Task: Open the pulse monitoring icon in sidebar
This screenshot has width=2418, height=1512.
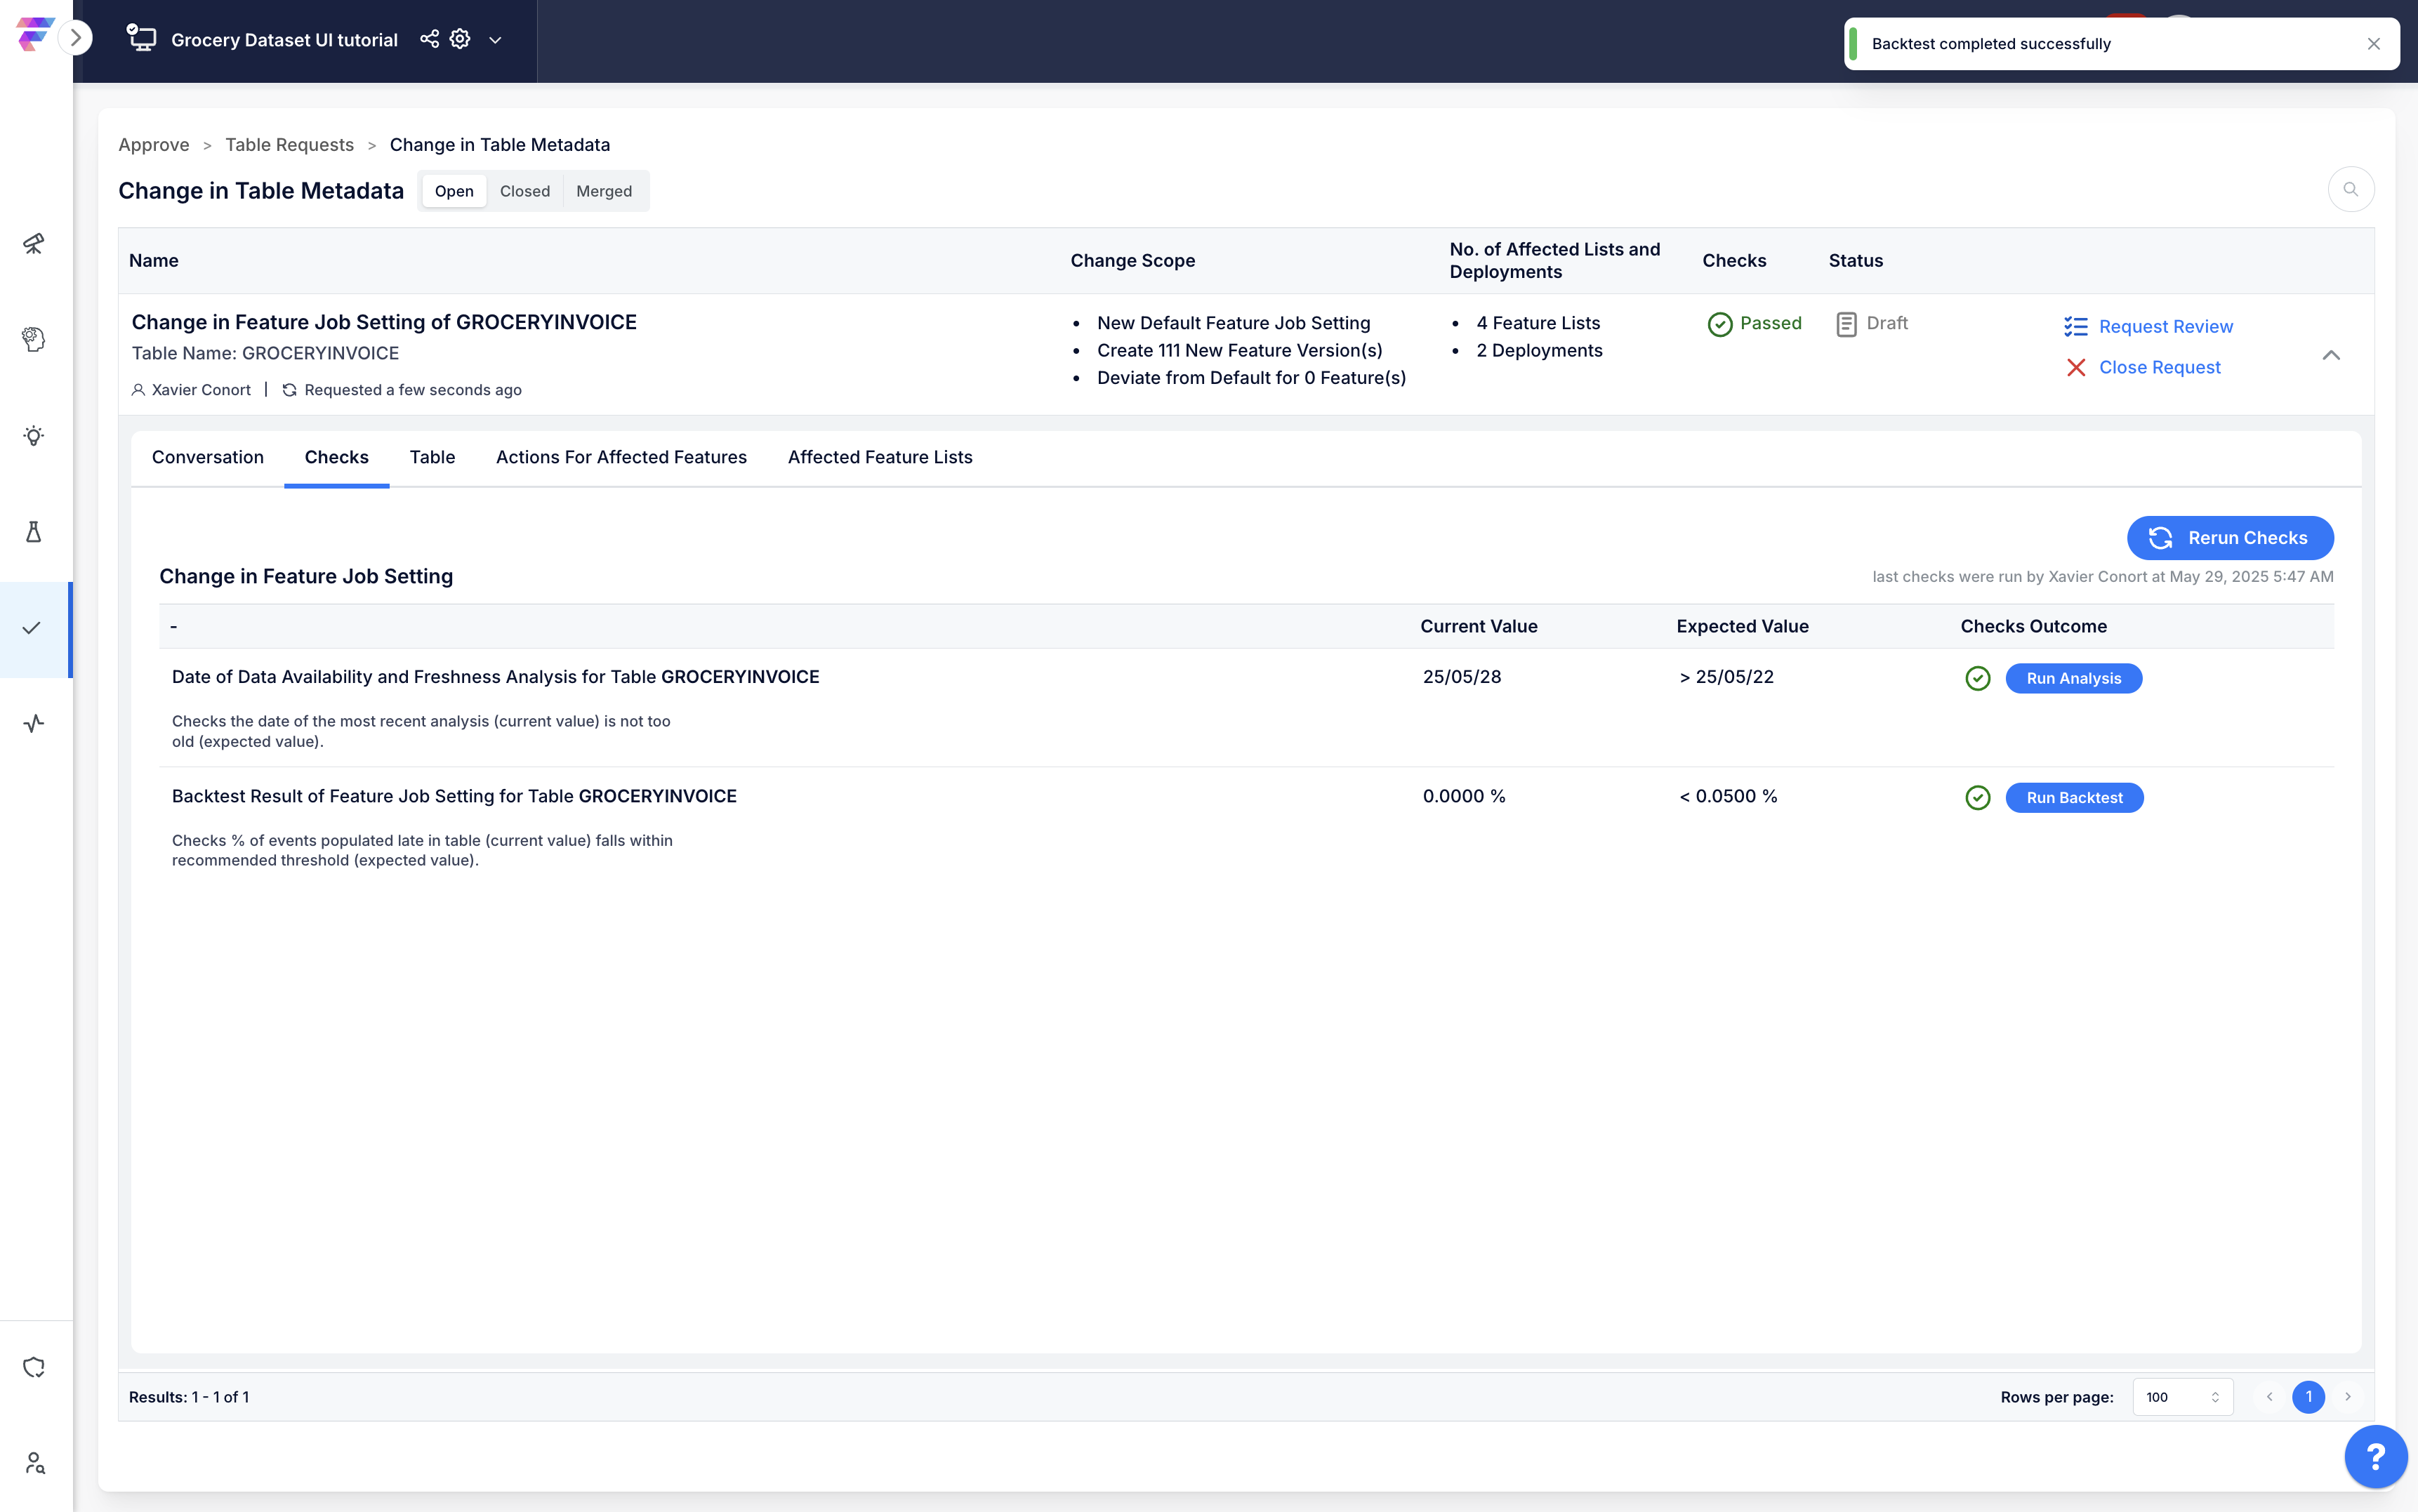Action: (x=34, y=723)
